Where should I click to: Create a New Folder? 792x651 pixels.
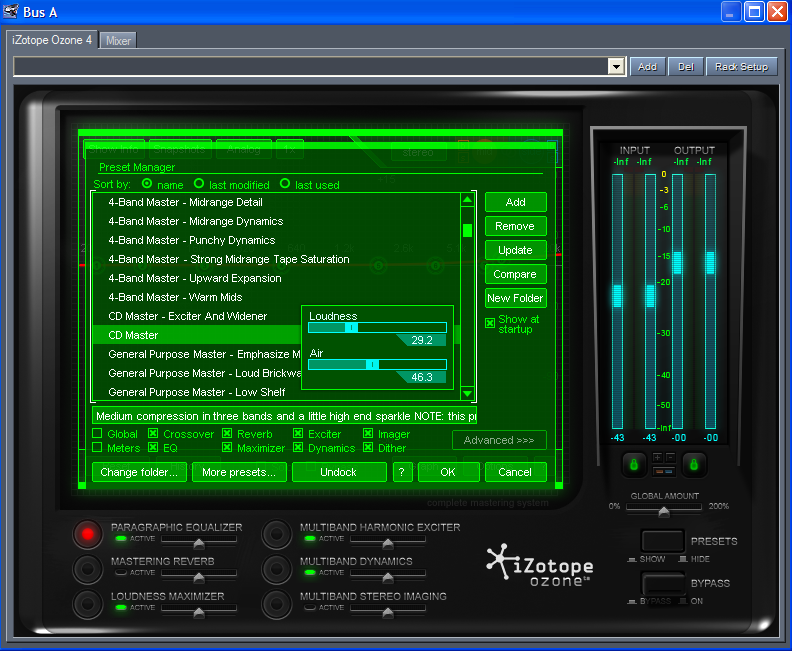[x=516, y=298]
